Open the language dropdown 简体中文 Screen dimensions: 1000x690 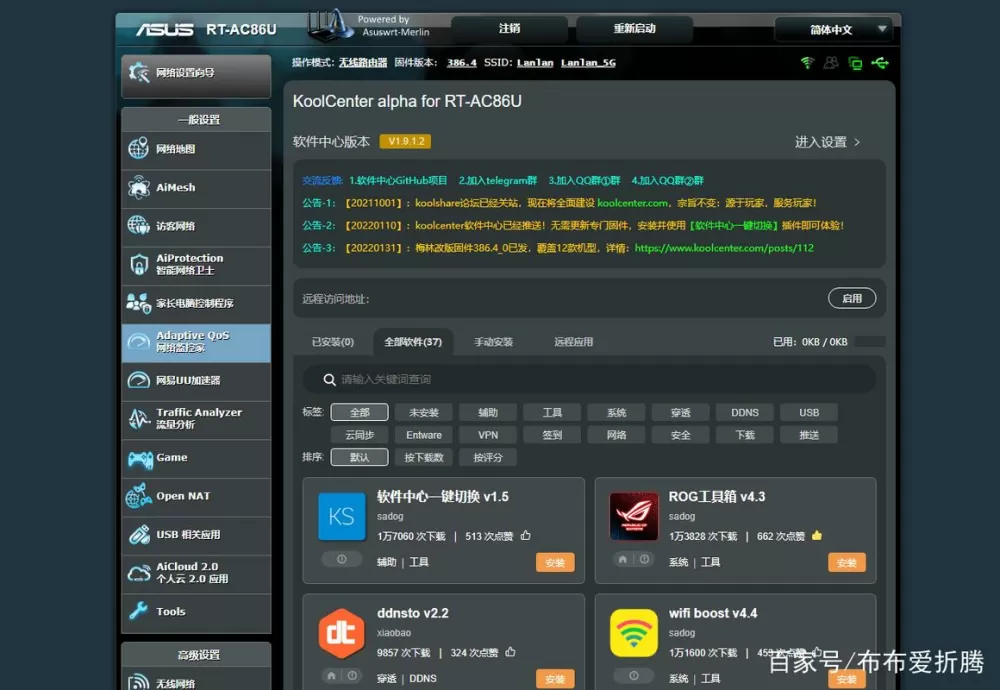[836, 29]
